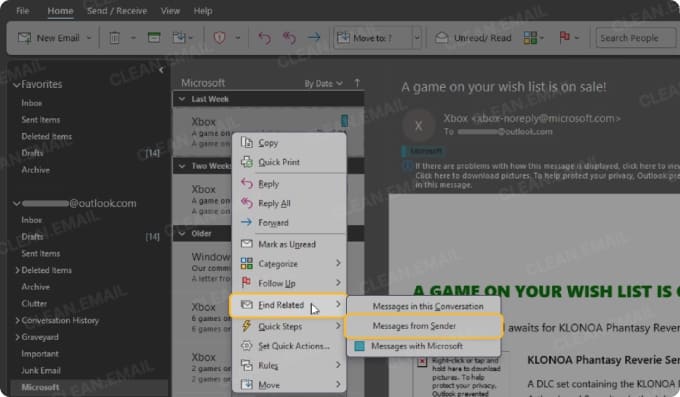Select the Microsoft folder
Viewport: 680px width, 397px height.
click(89, 387)
